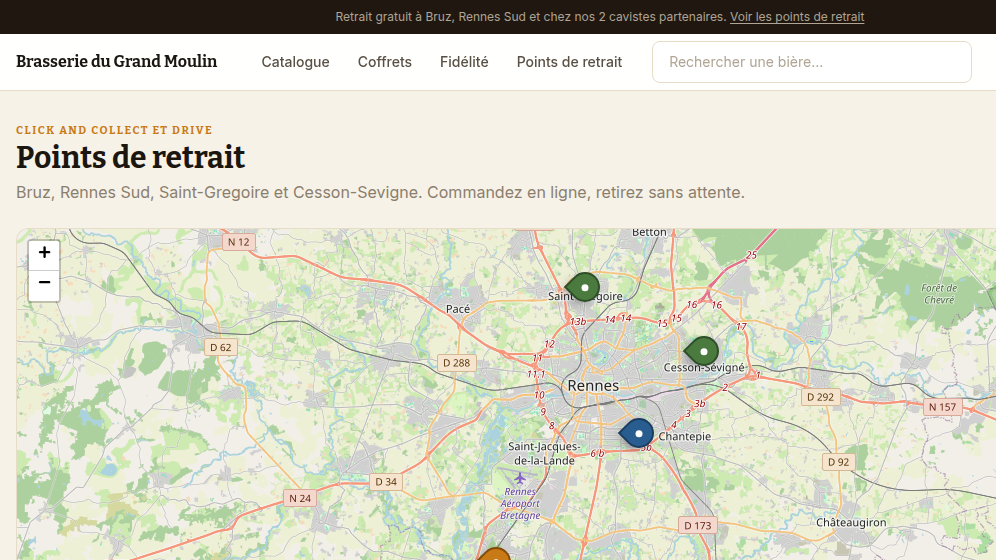Click the D 292 road shield

[821, 397]
